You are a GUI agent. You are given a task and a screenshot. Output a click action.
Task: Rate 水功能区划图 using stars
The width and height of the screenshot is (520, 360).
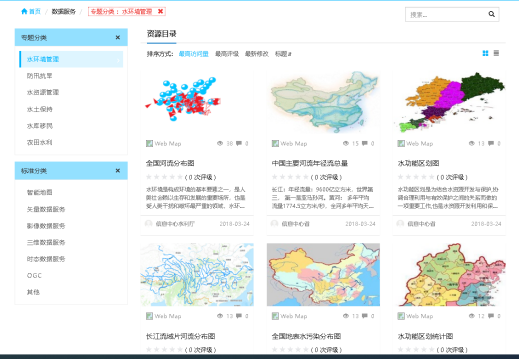(416, 177)
